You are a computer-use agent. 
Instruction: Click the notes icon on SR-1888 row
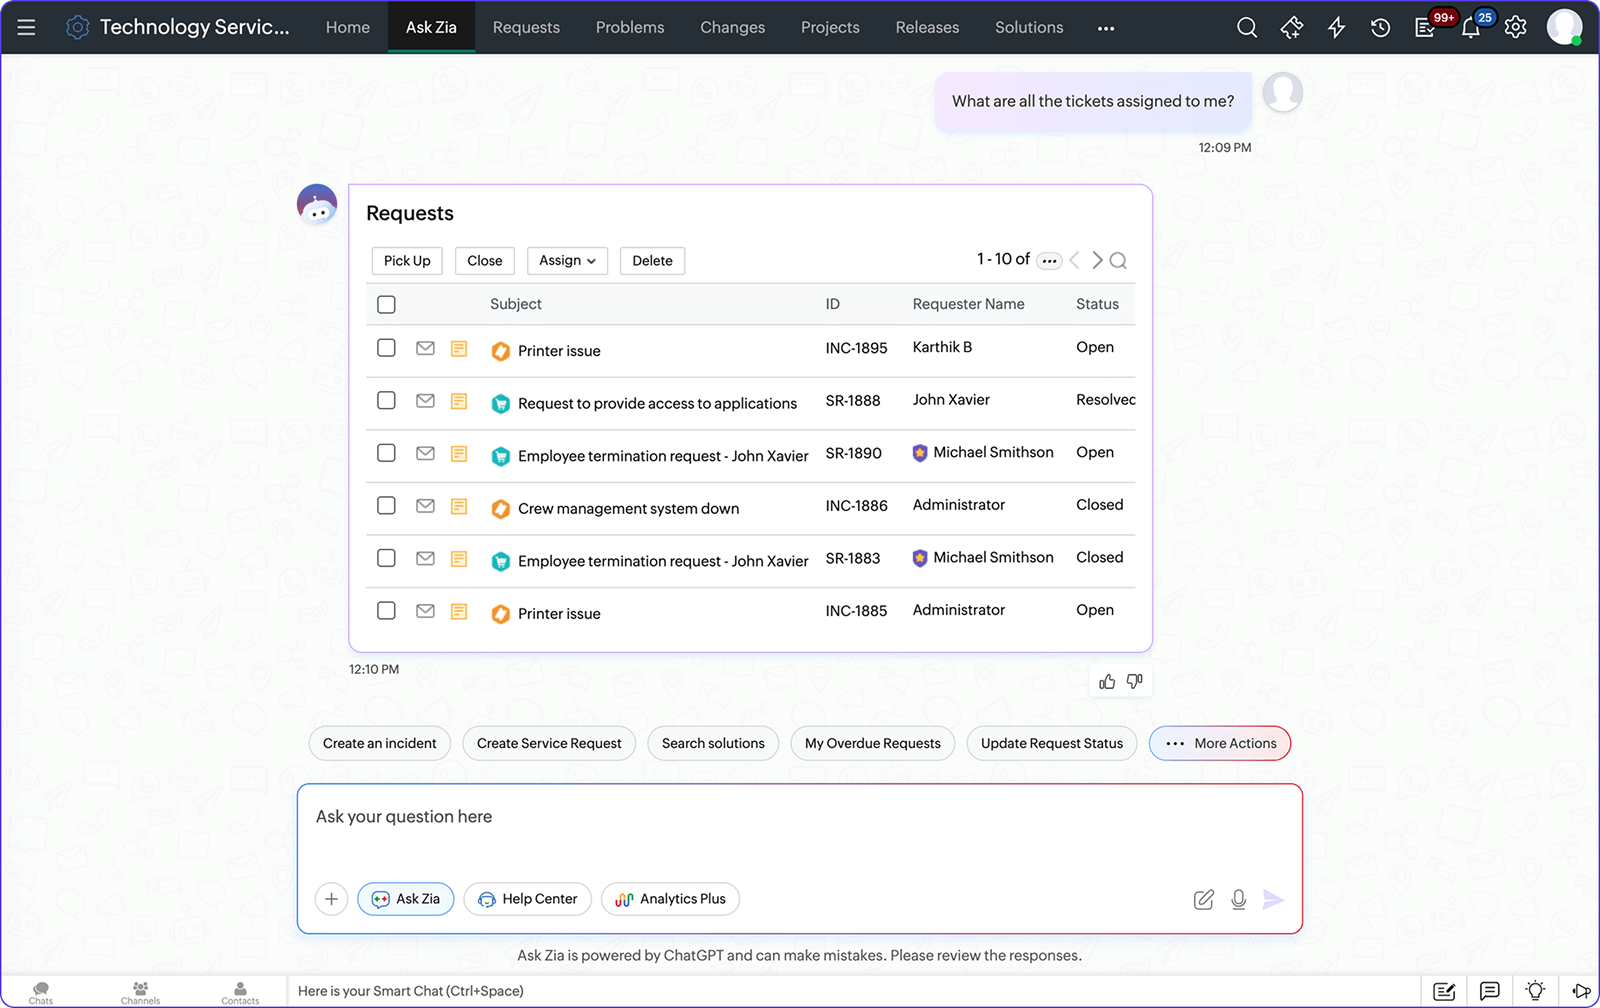coord(459,401)
